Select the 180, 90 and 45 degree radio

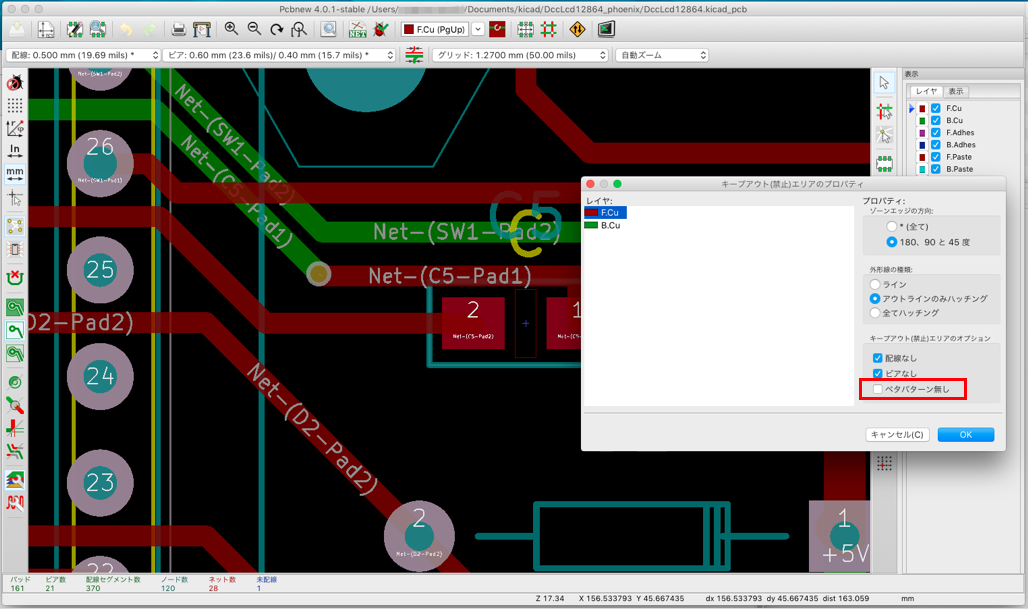[892, 242]
